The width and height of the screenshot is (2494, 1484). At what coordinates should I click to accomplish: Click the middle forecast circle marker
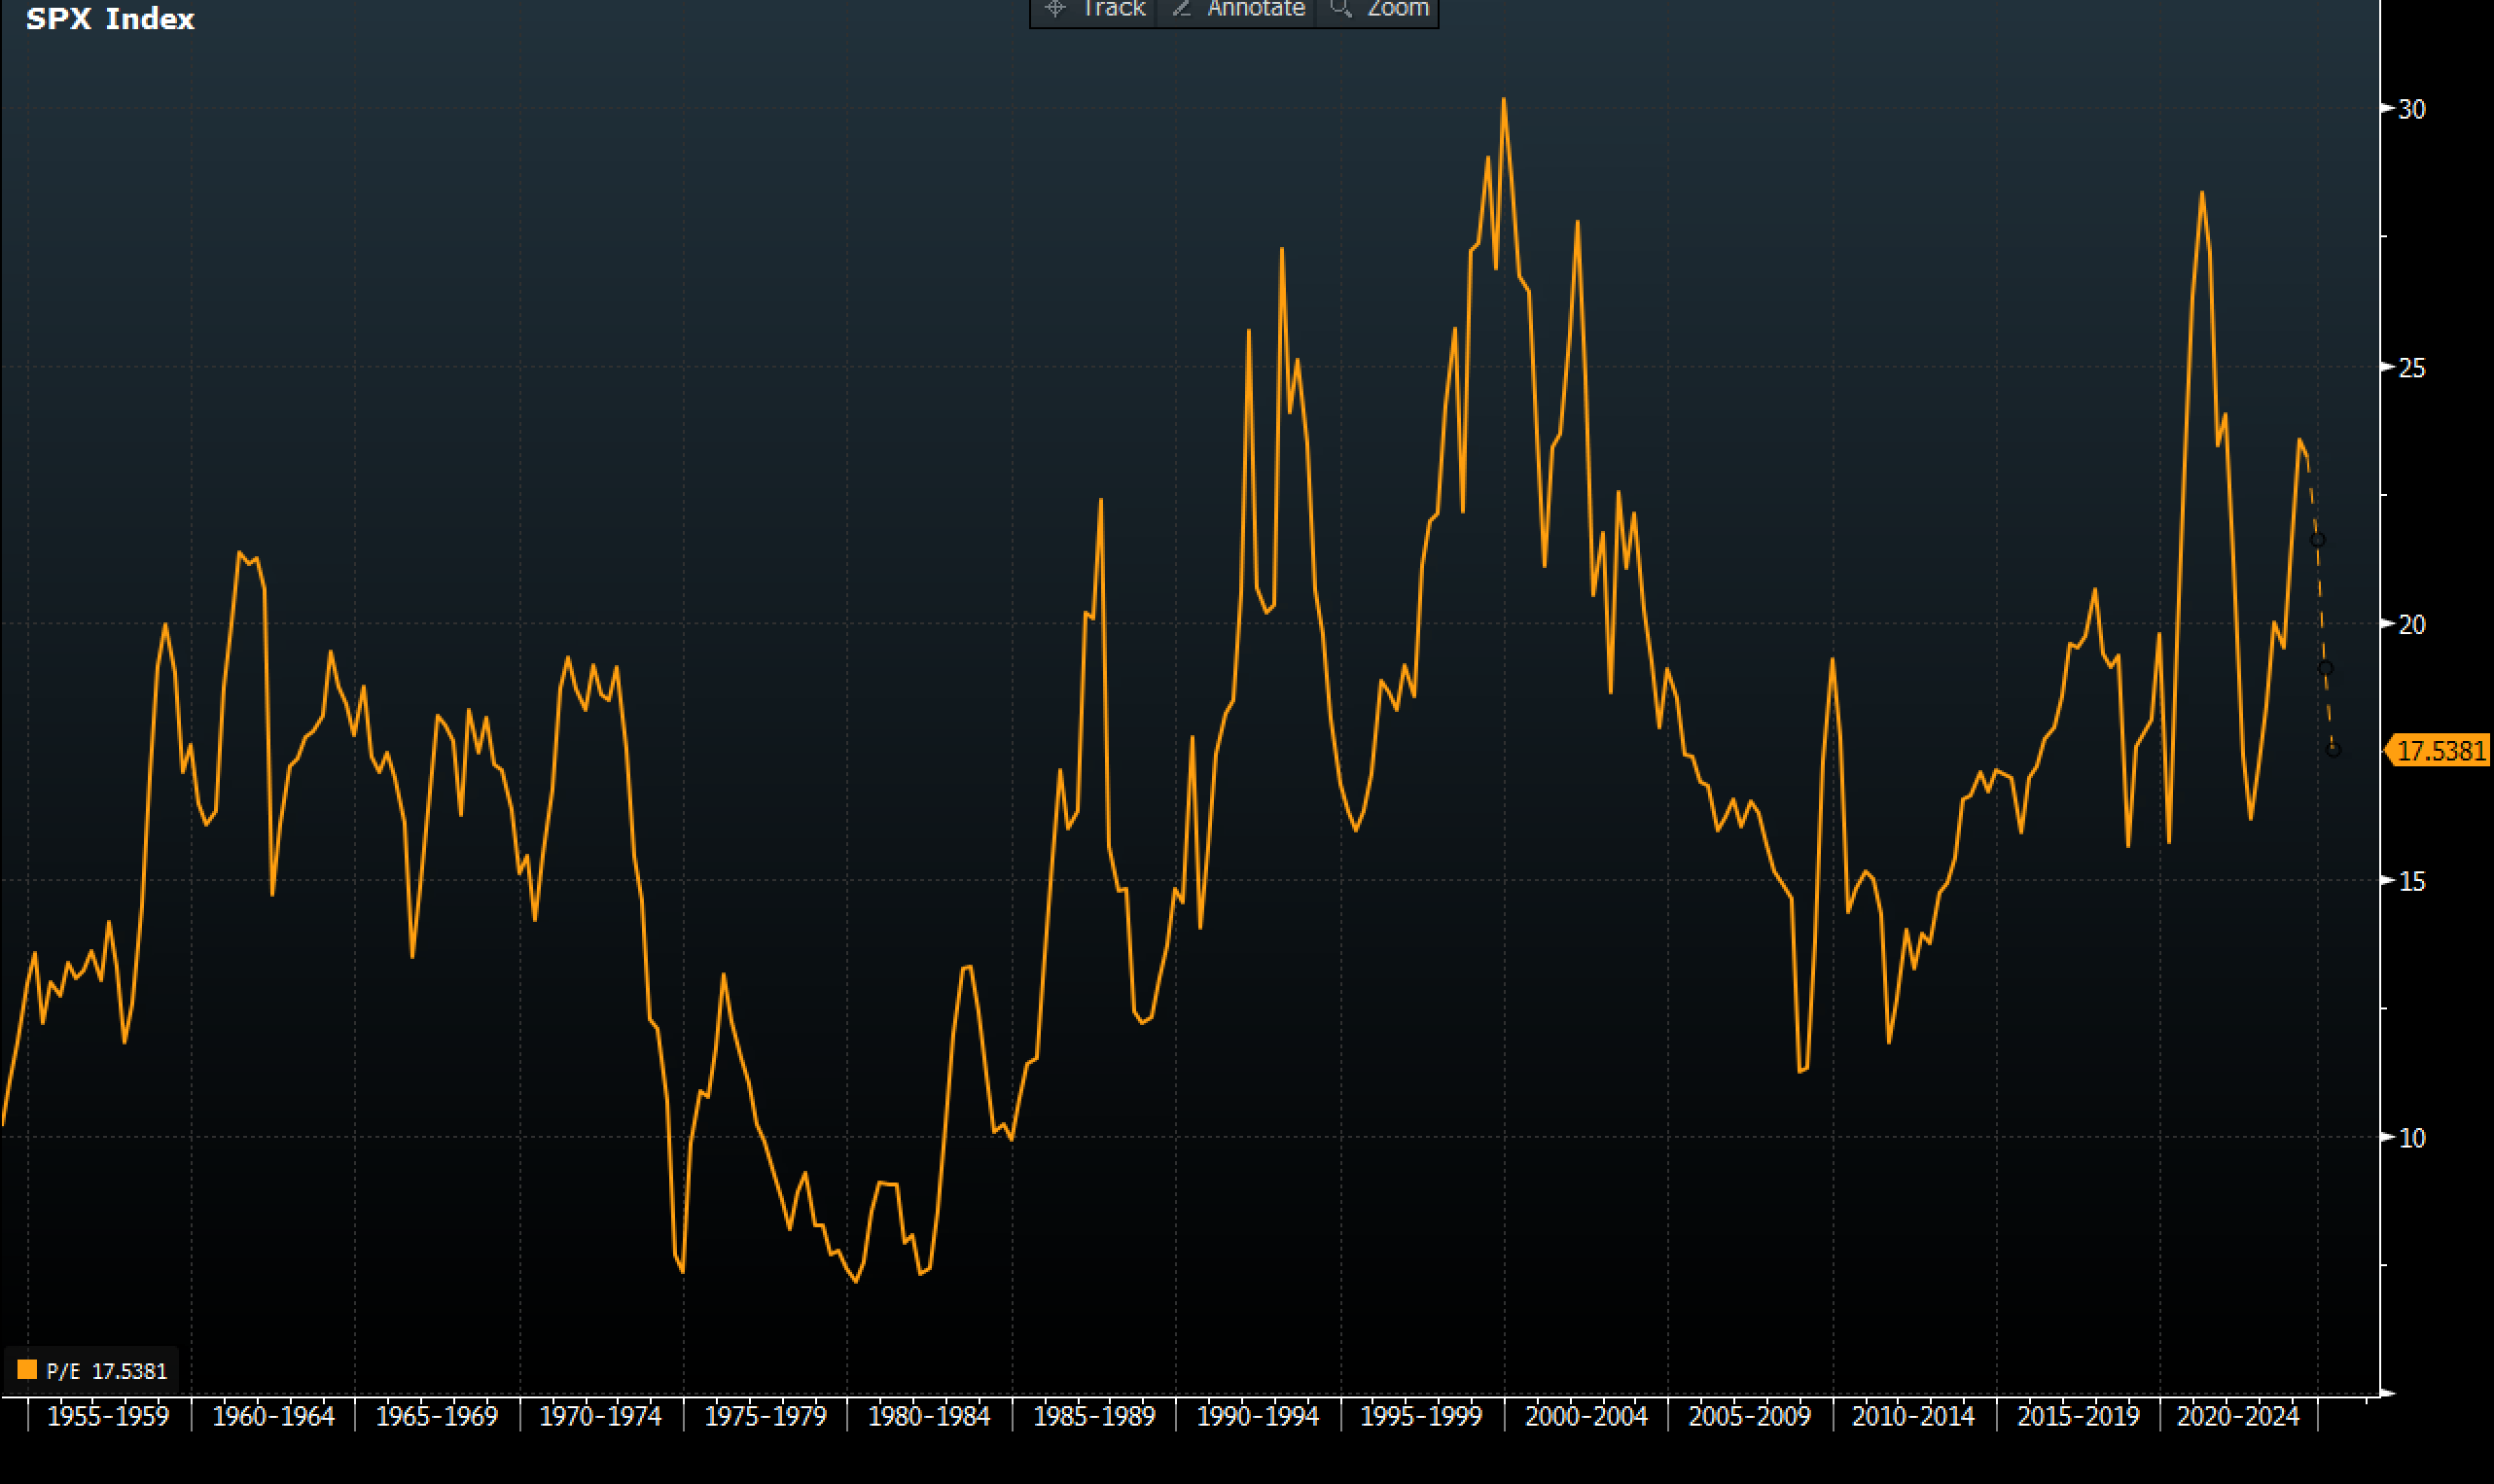[2326, 668]
